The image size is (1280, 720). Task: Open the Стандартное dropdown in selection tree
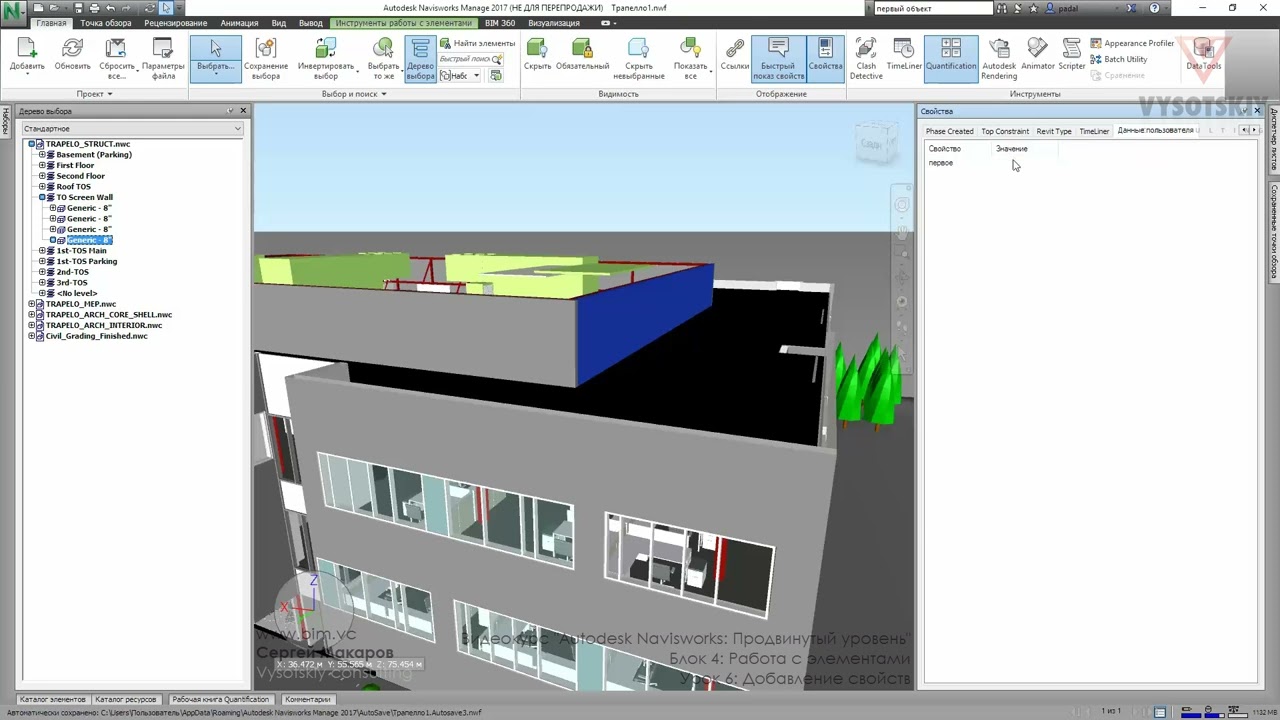click(132, 129)
